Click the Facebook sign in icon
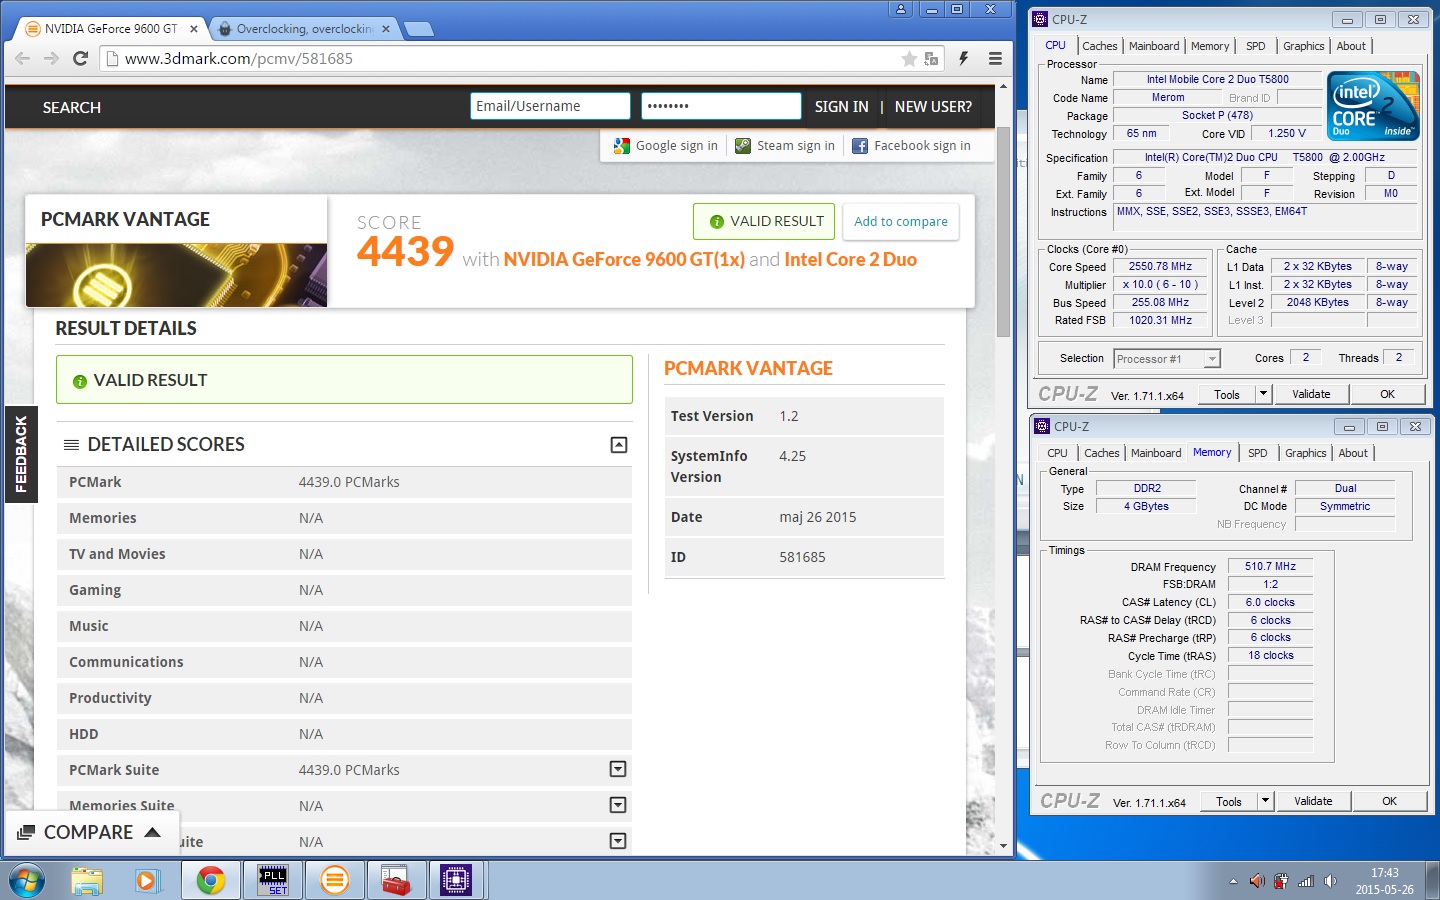Image resolution: width=1440 pixels, height=900 pixels. (860, 146)
